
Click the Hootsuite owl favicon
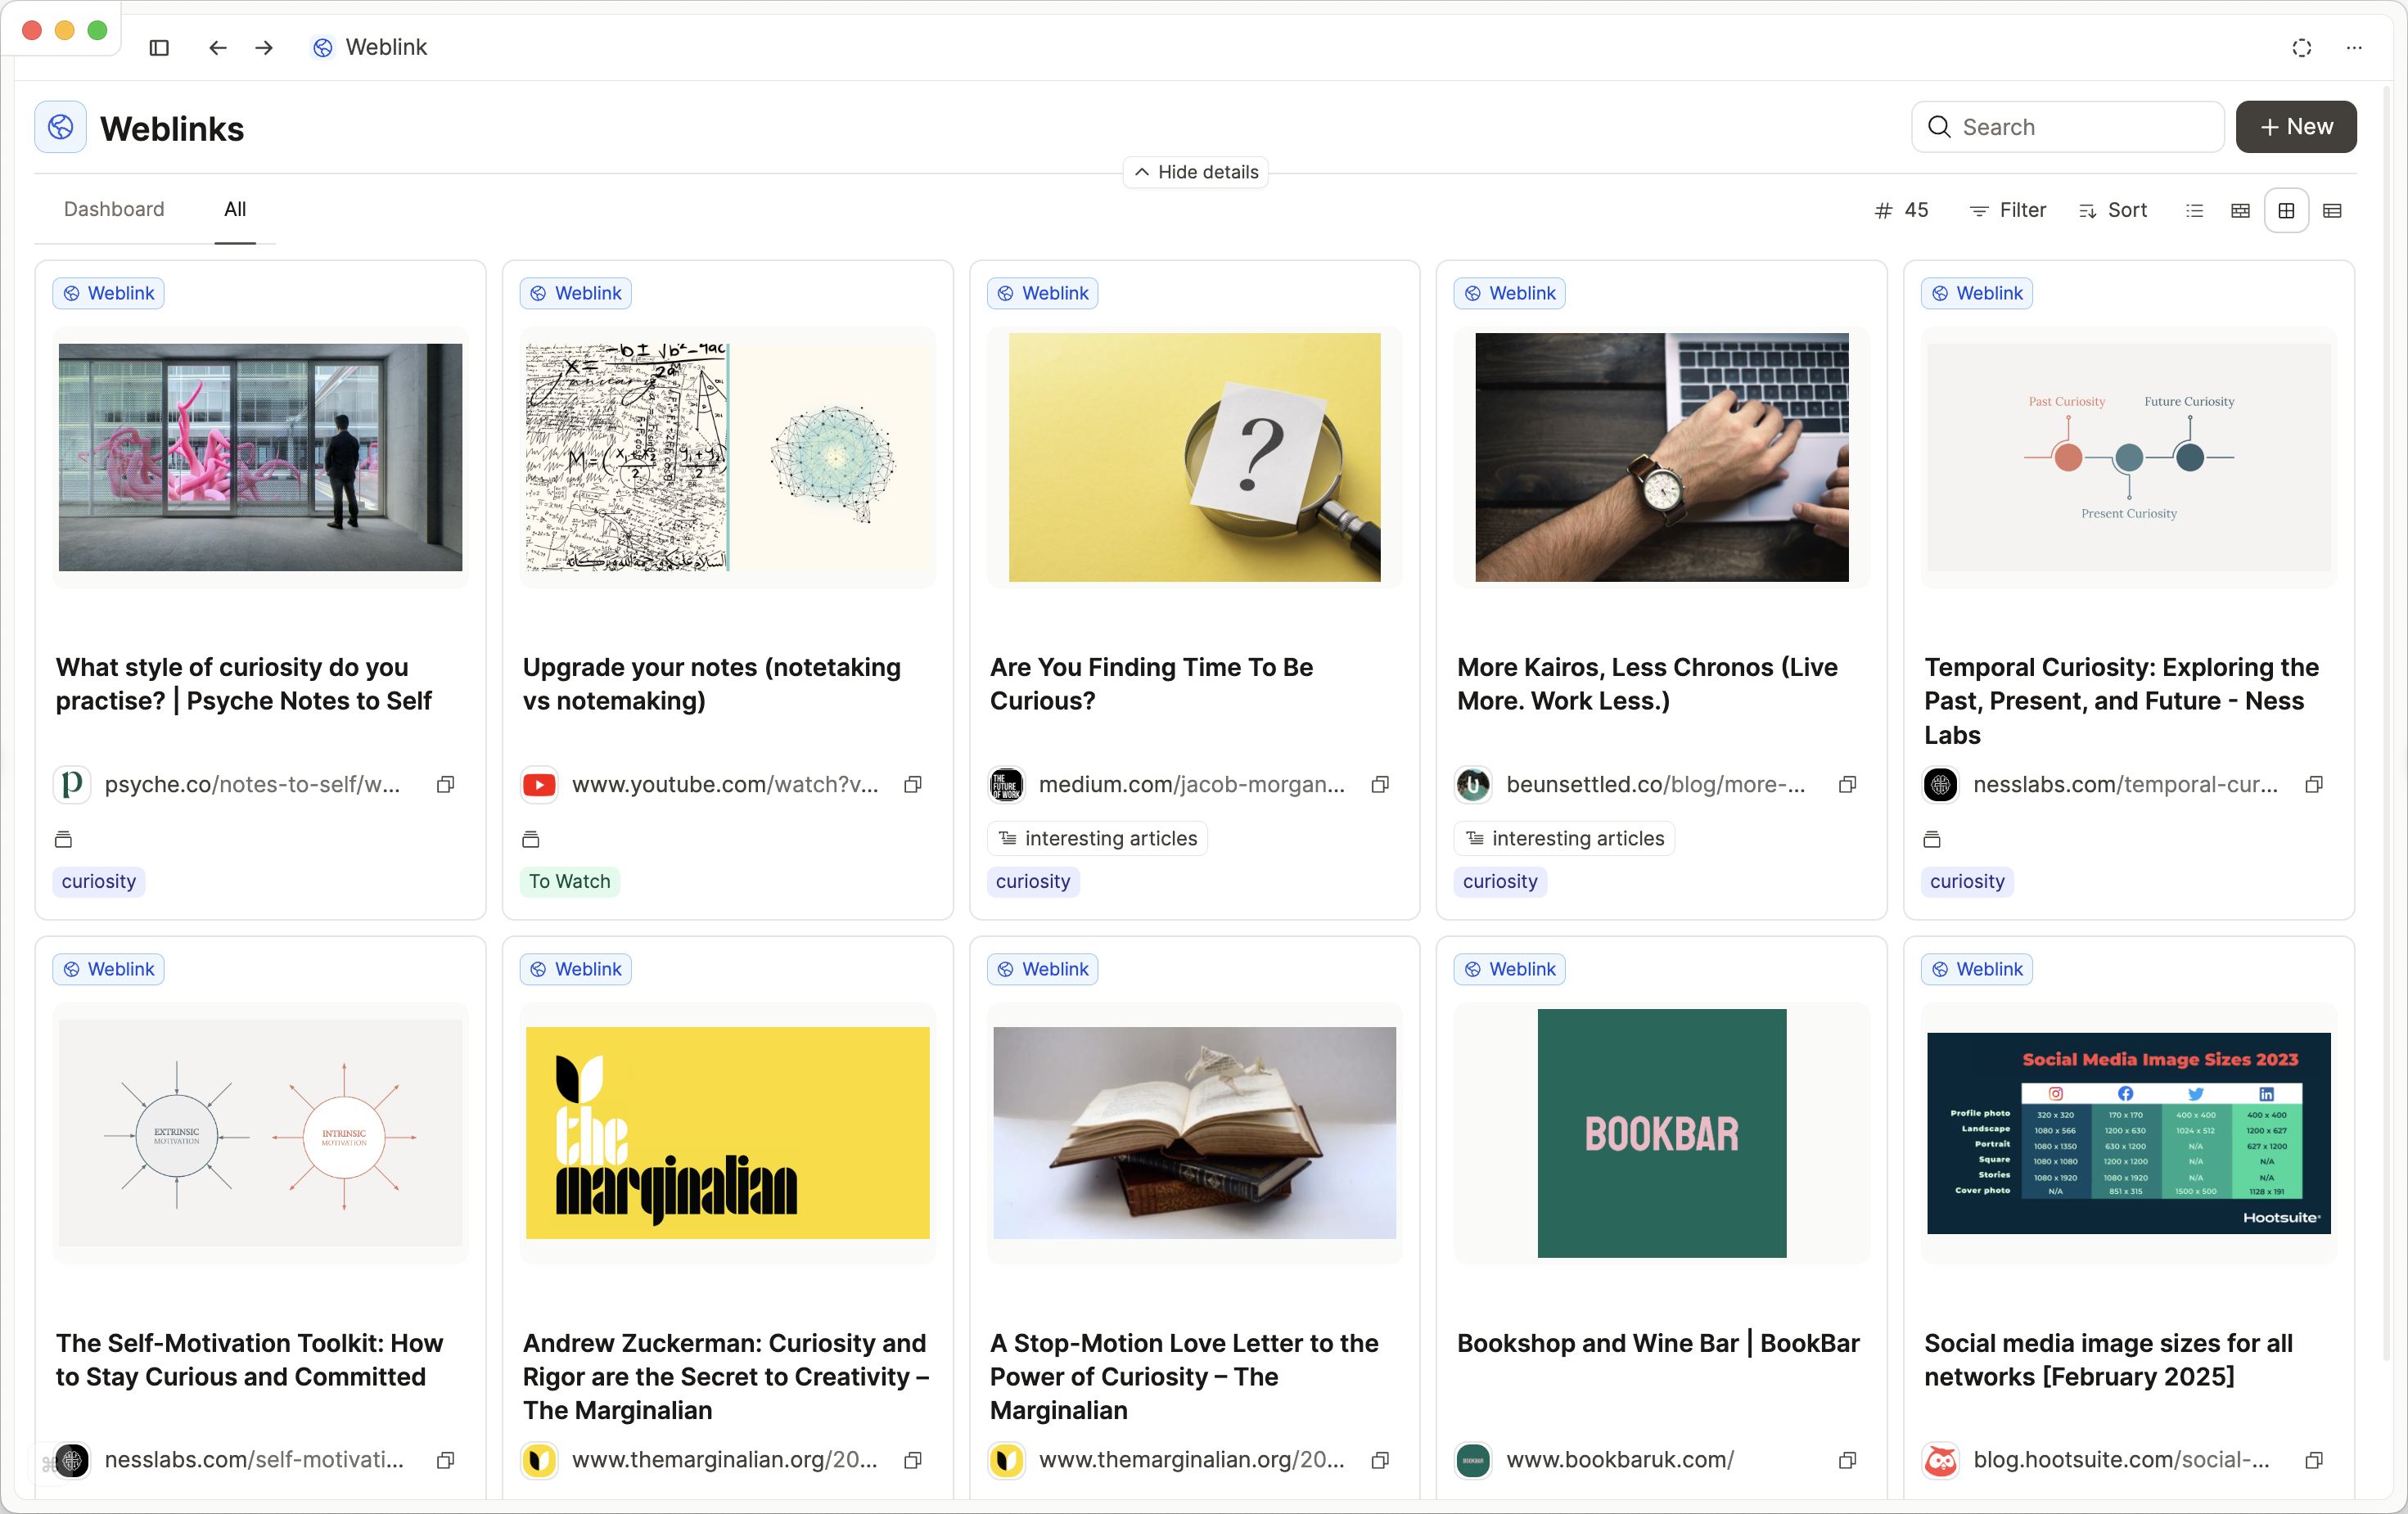click(1941, 1460)
